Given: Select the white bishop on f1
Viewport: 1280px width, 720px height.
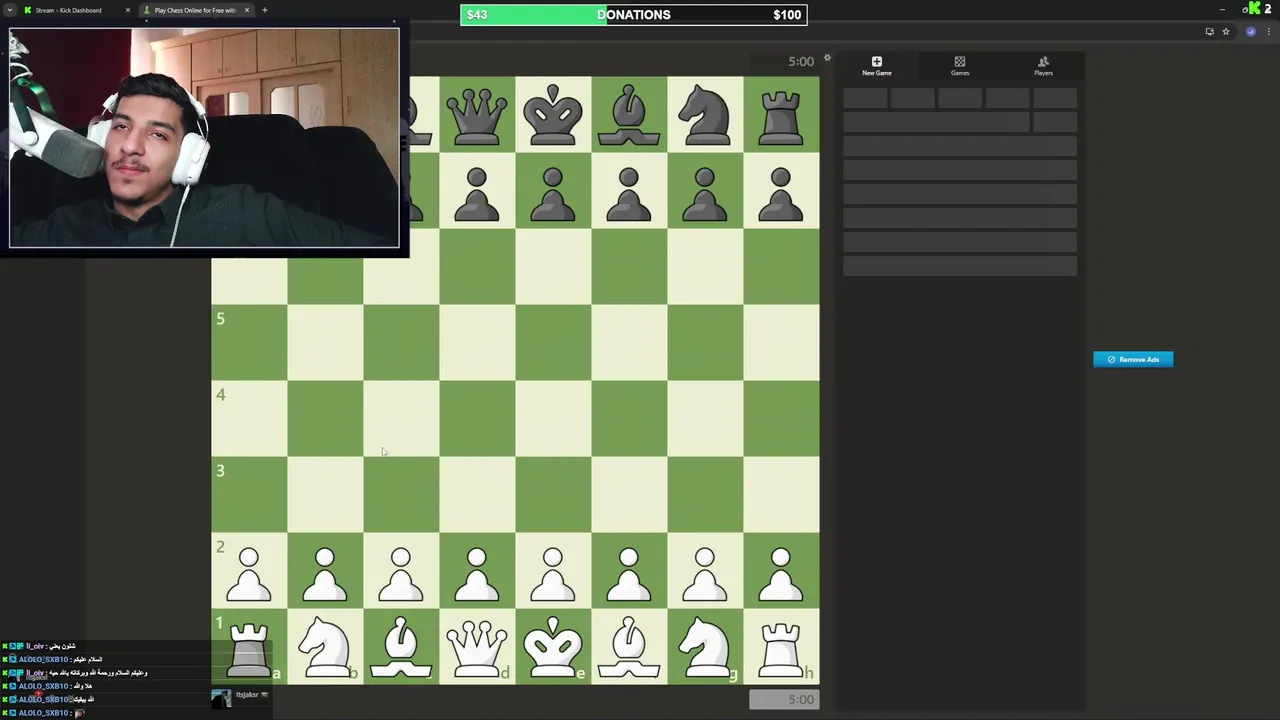Looking at the screenshot, I should [x=629, y=646].
